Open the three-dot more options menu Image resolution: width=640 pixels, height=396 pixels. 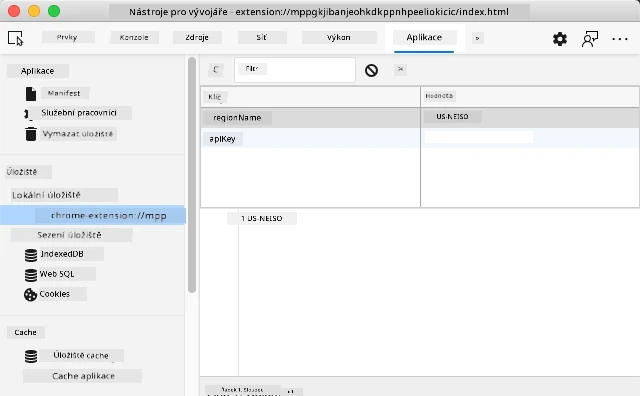click(620, 39)
